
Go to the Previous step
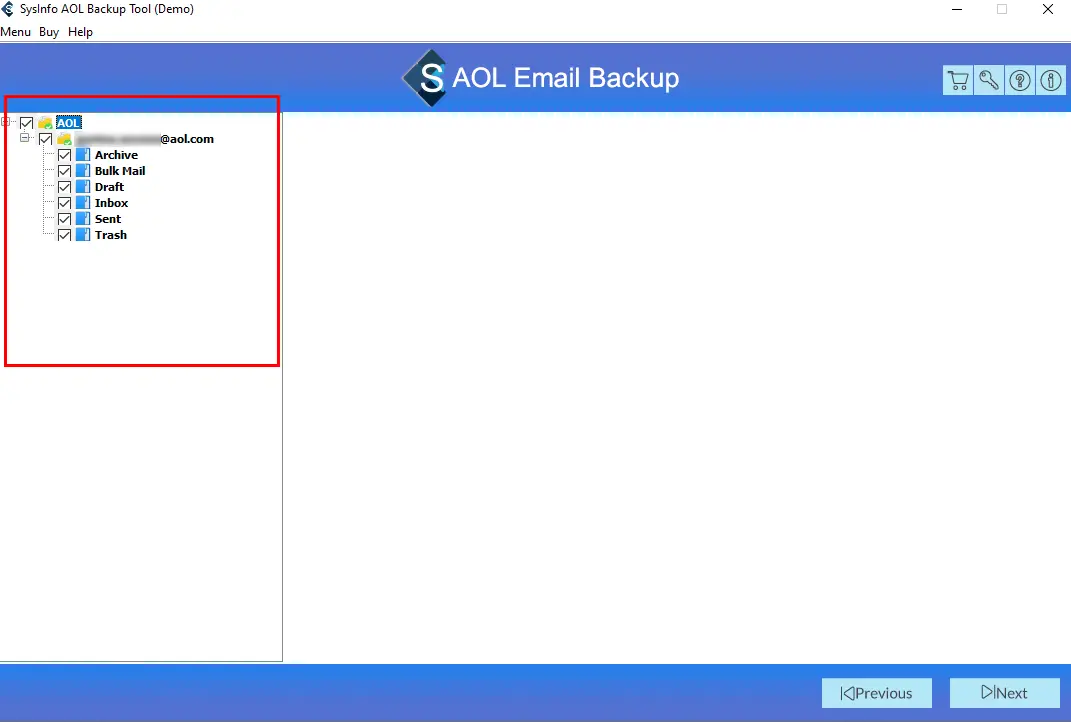pyautogui.click(x=877, y=693)
